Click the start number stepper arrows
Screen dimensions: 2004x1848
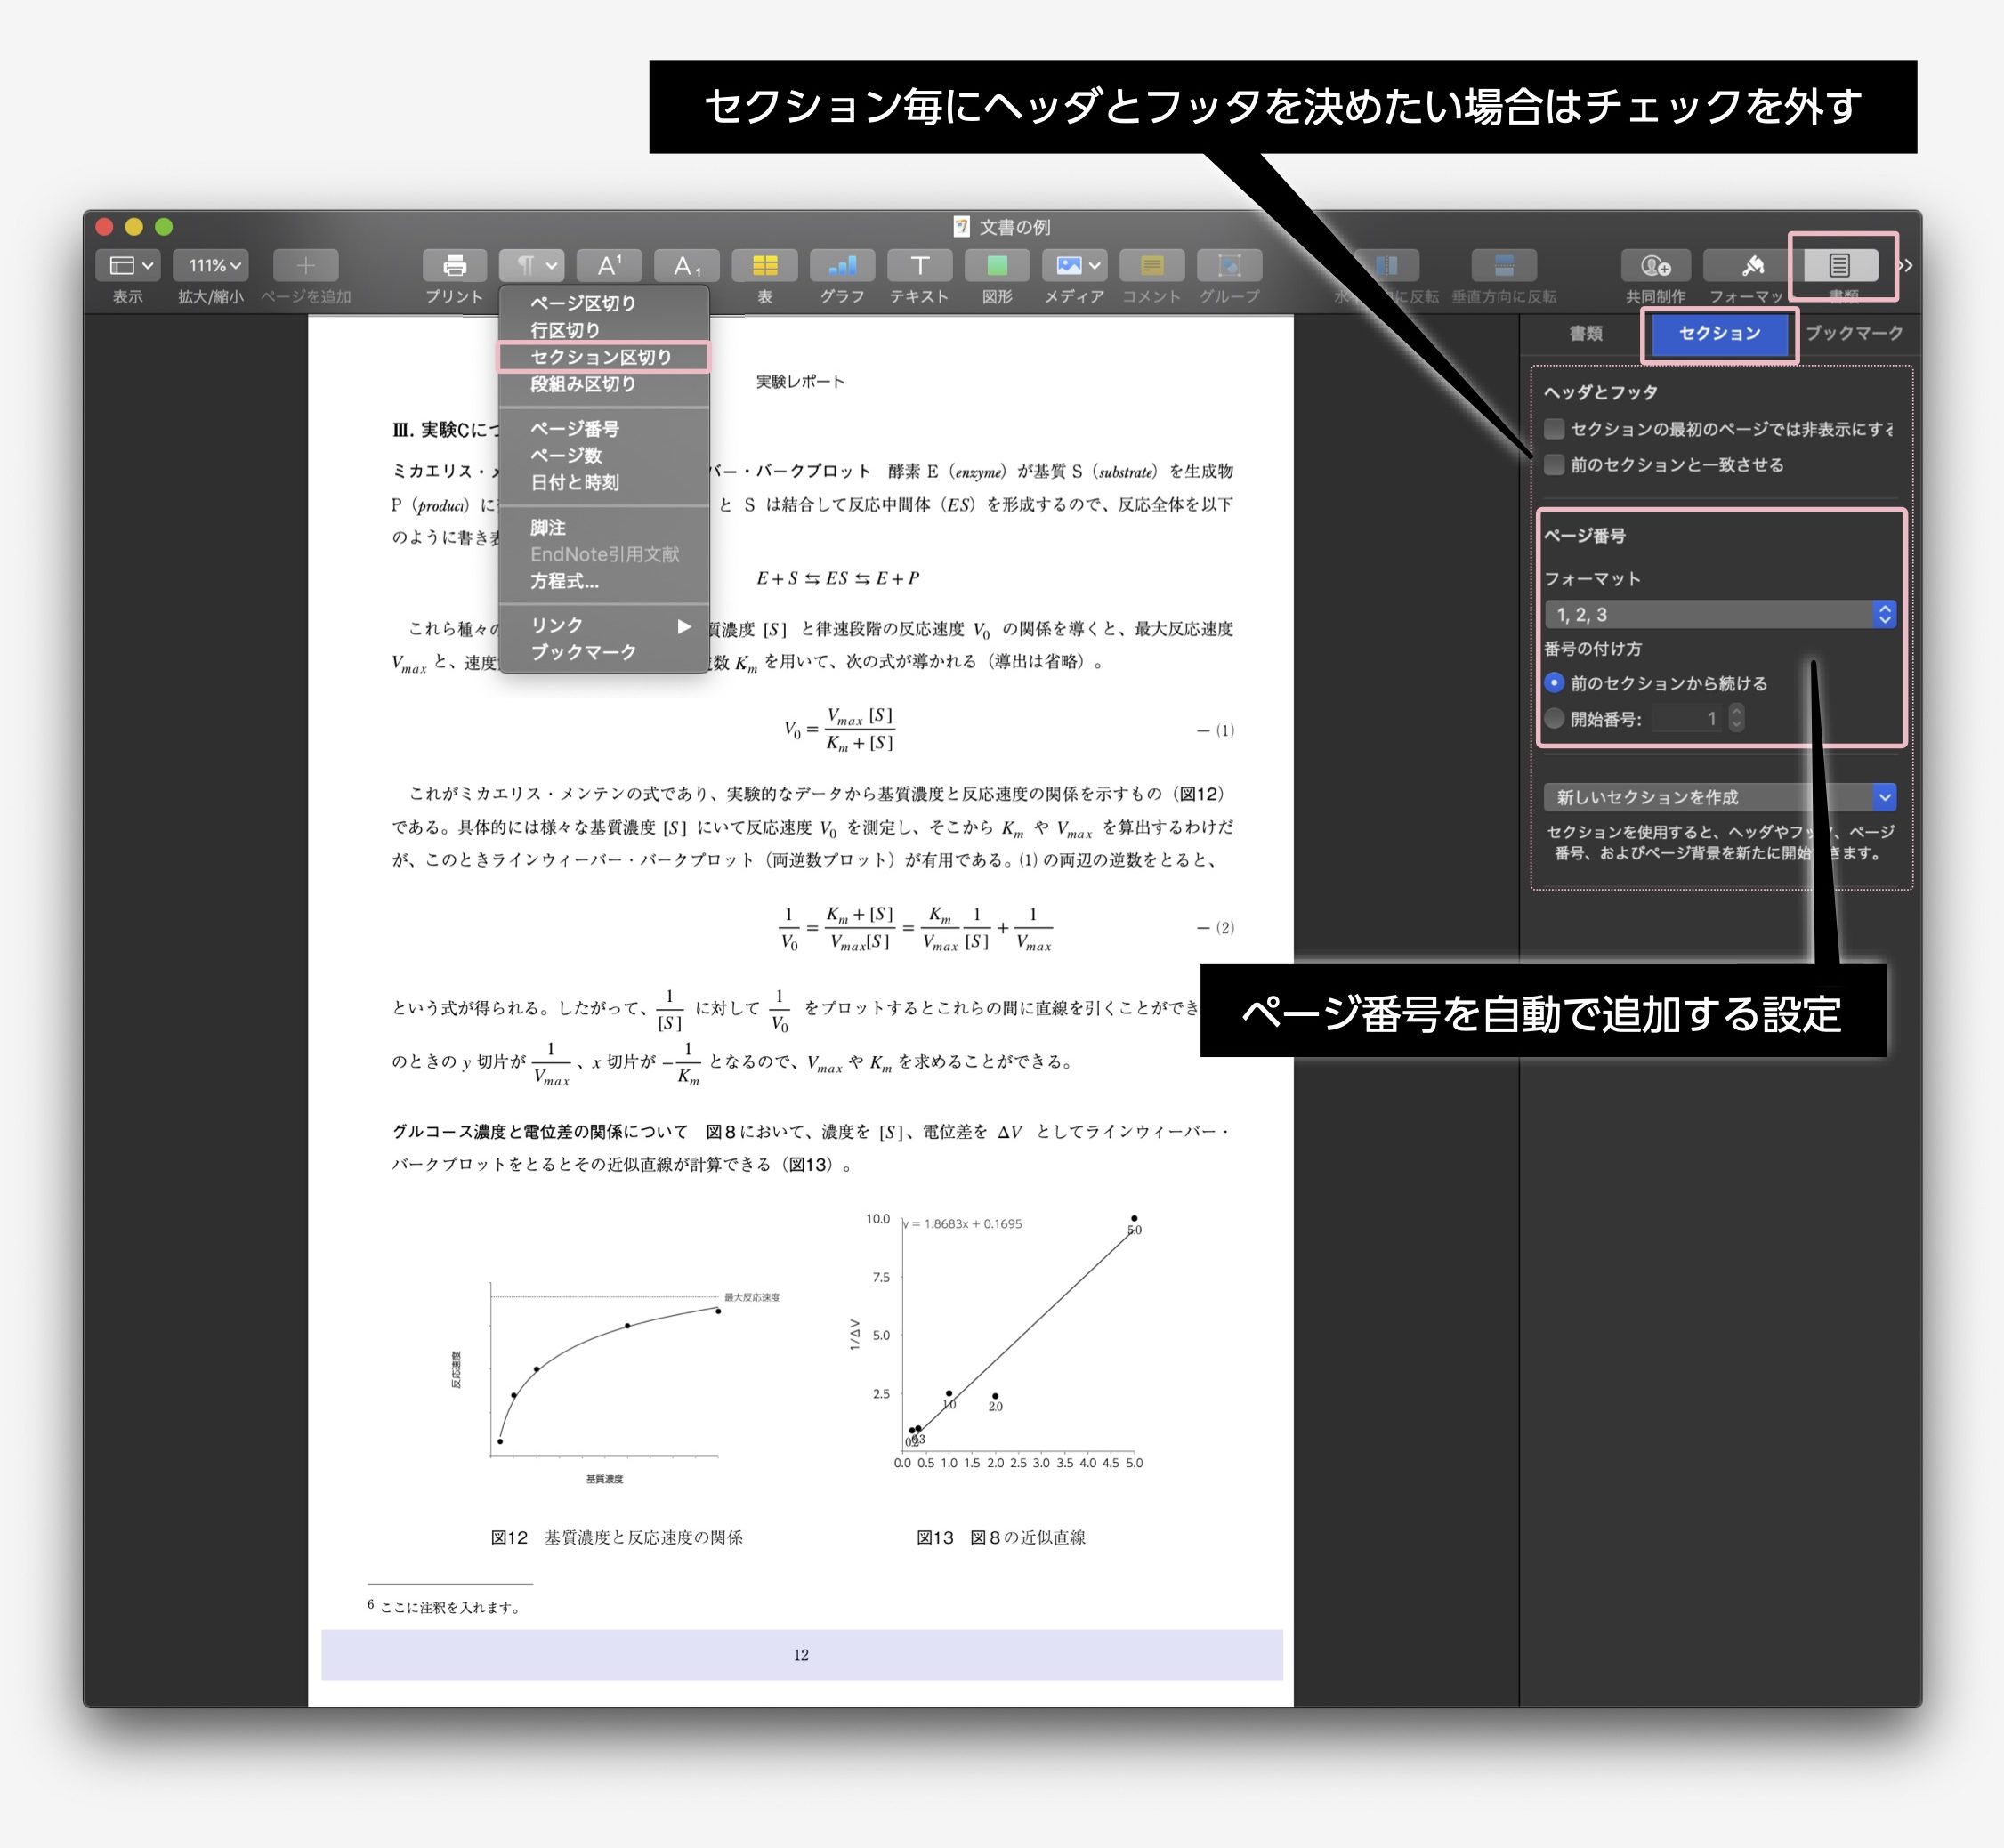1736,718
